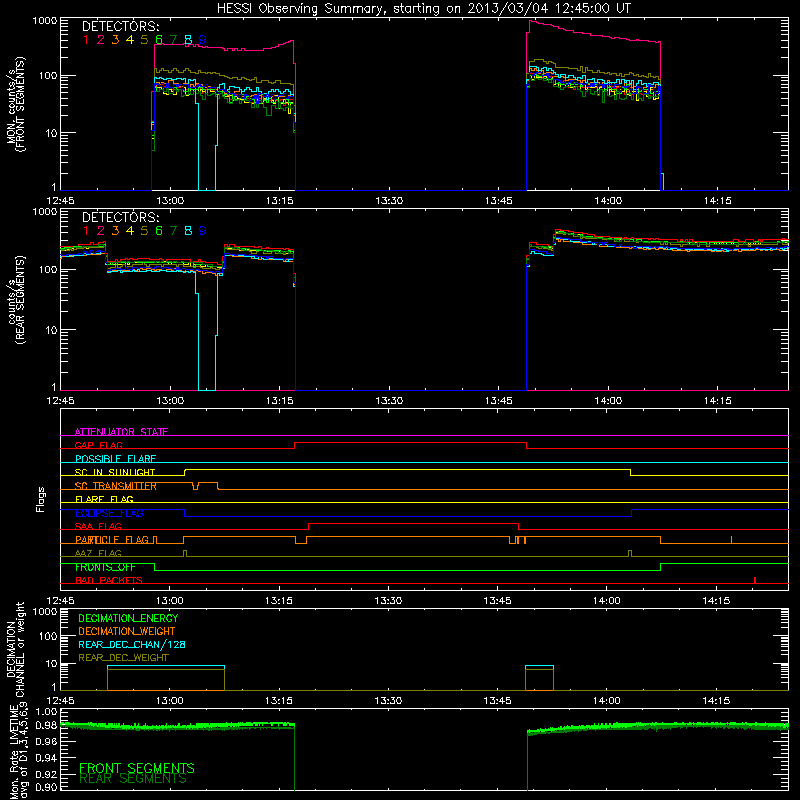Select the FLARE_FLAG label

(x=104, y=499)
